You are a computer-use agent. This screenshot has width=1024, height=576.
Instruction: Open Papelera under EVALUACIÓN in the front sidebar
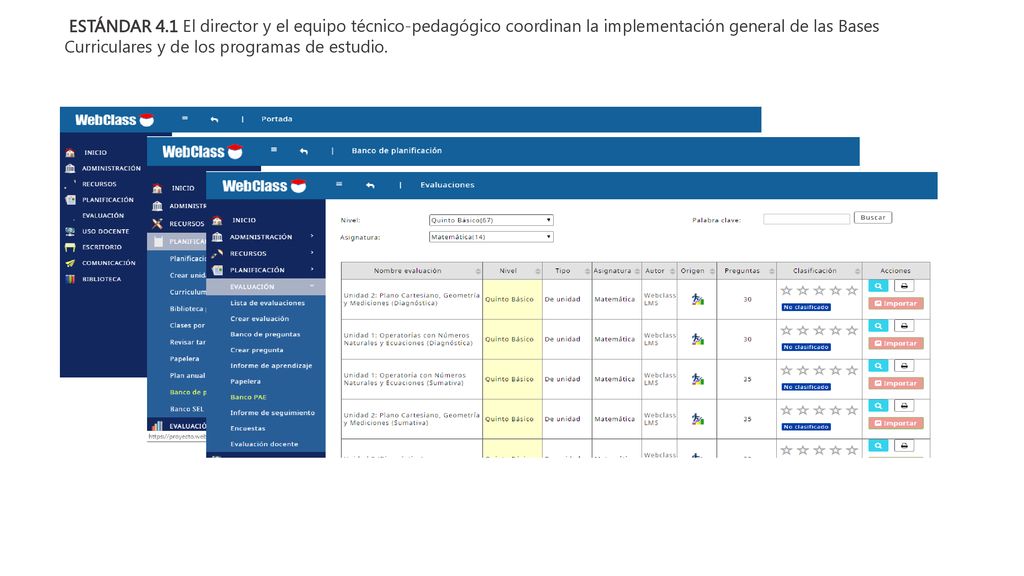245,381
